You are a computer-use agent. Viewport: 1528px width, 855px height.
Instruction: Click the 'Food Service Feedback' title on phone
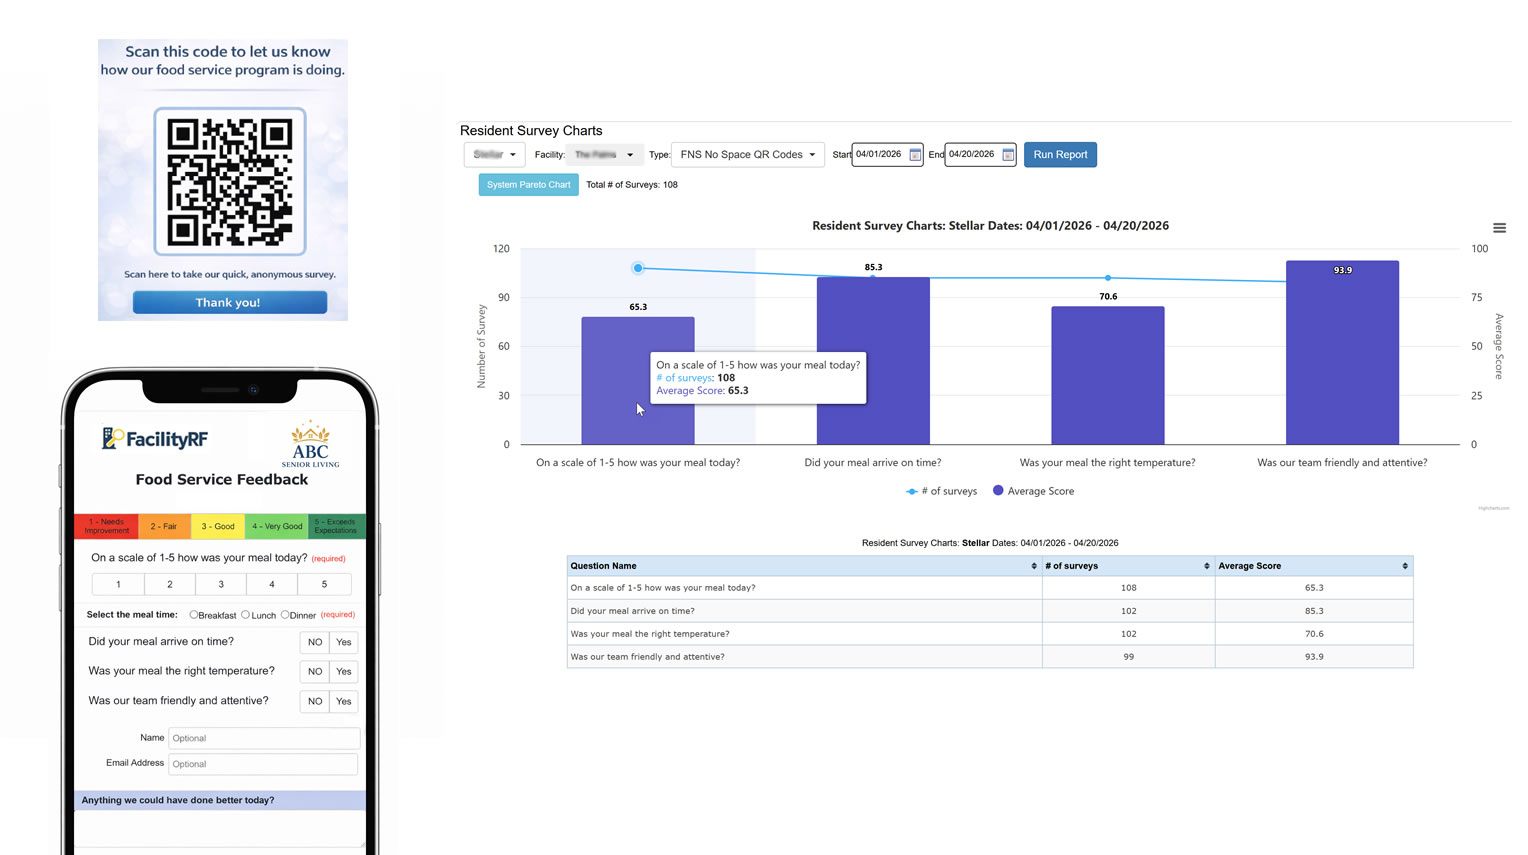coord(222,480)
